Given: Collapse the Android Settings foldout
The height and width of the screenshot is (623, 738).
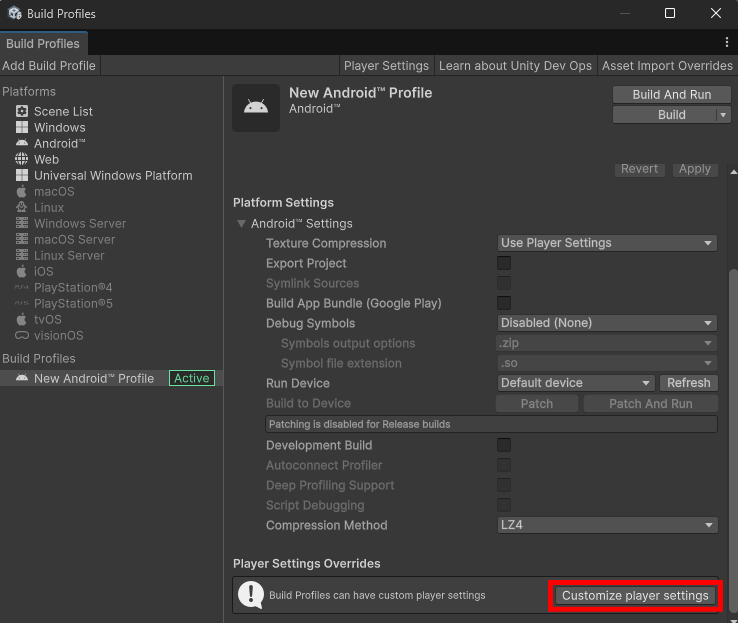Looking at the screenshot, I should [241, 223].
